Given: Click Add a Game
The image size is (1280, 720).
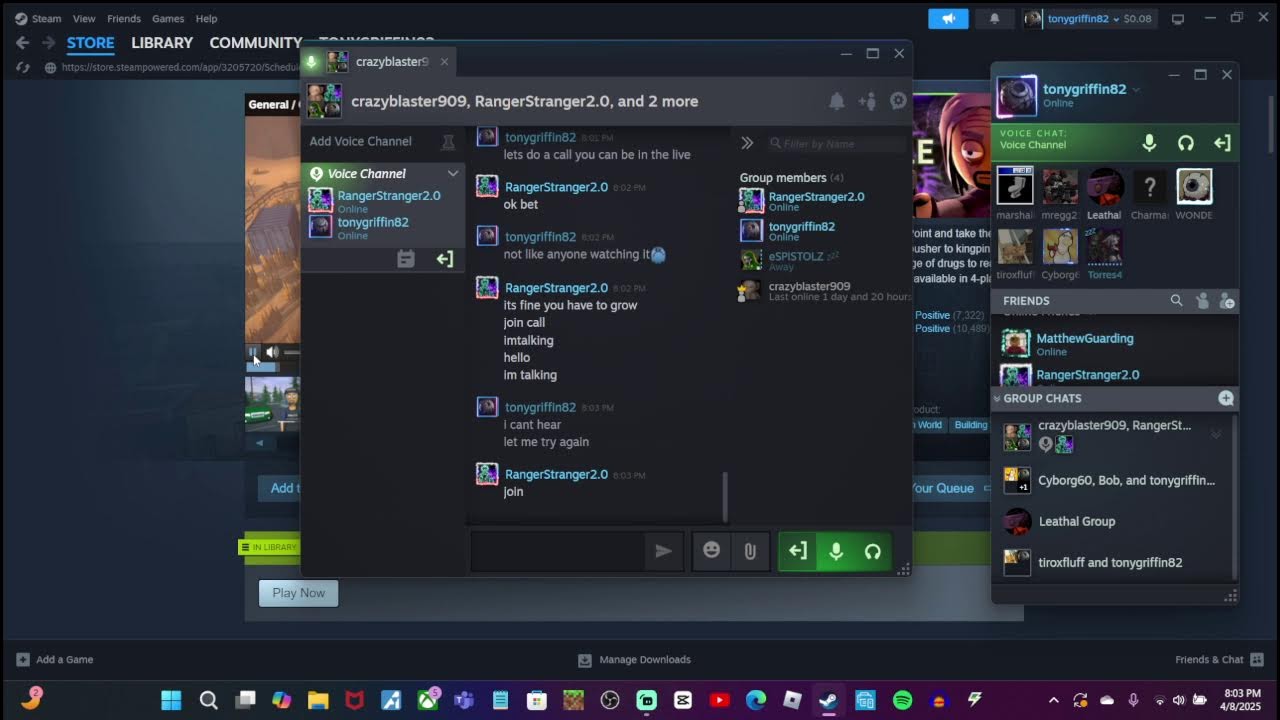Looking at the screenshot, I should pyautogui.click(x=55, y=660).
